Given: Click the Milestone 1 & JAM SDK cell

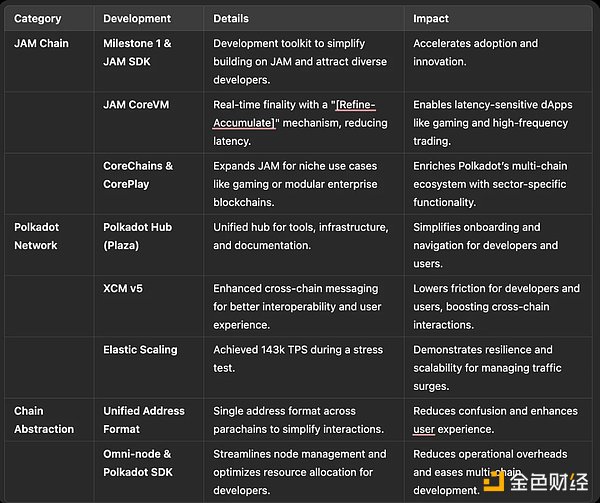Looking at the screenshot, I should 139,52.
